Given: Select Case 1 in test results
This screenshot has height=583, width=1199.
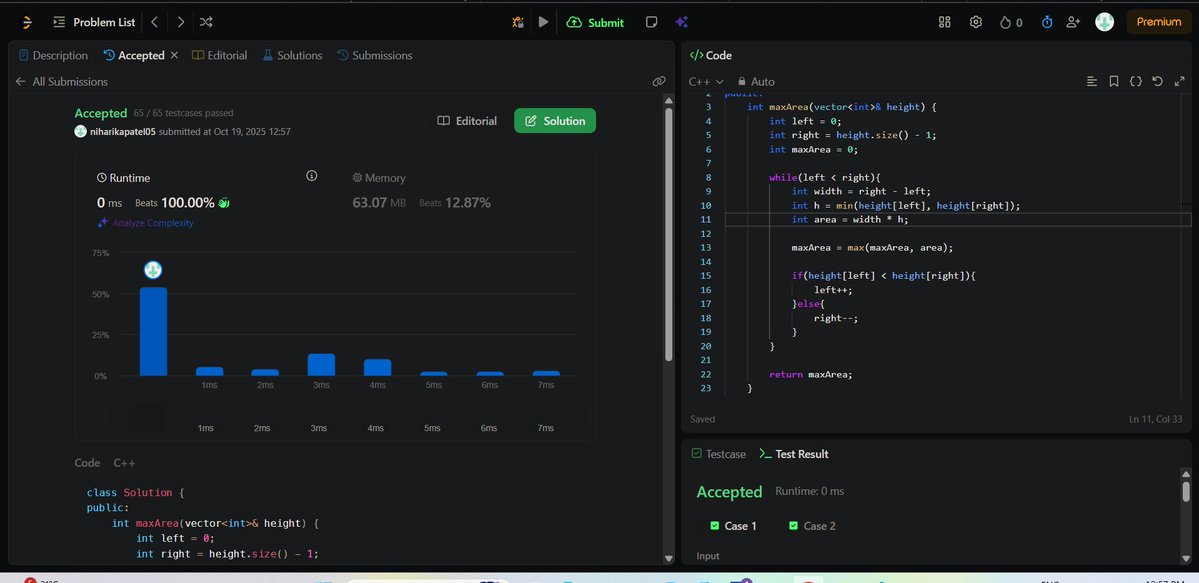Looking at the screenshot, I should [733, 526].
